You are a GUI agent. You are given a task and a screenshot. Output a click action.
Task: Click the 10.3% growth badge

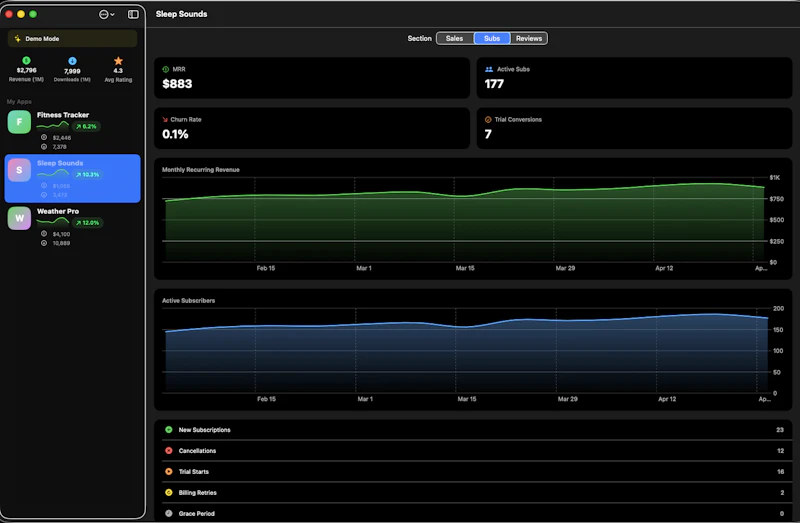tap(87, 175)
